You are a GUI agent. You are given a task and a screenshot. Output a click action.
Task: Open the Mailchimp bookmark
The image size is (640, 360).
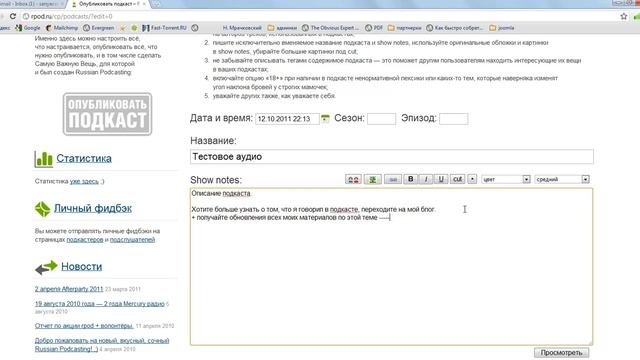pos(62,28)
